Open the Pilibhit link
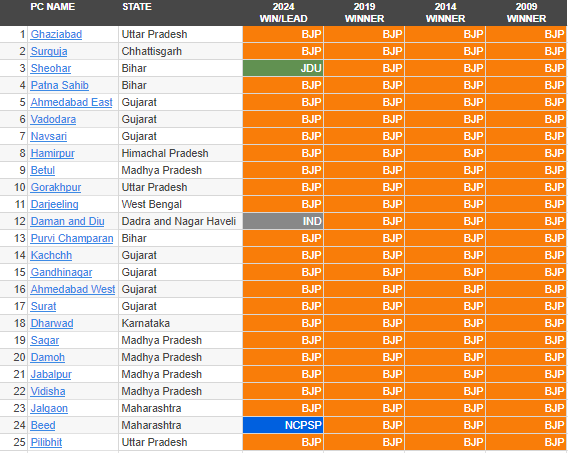This screenshot has height=453, width=568. [46, 442]
